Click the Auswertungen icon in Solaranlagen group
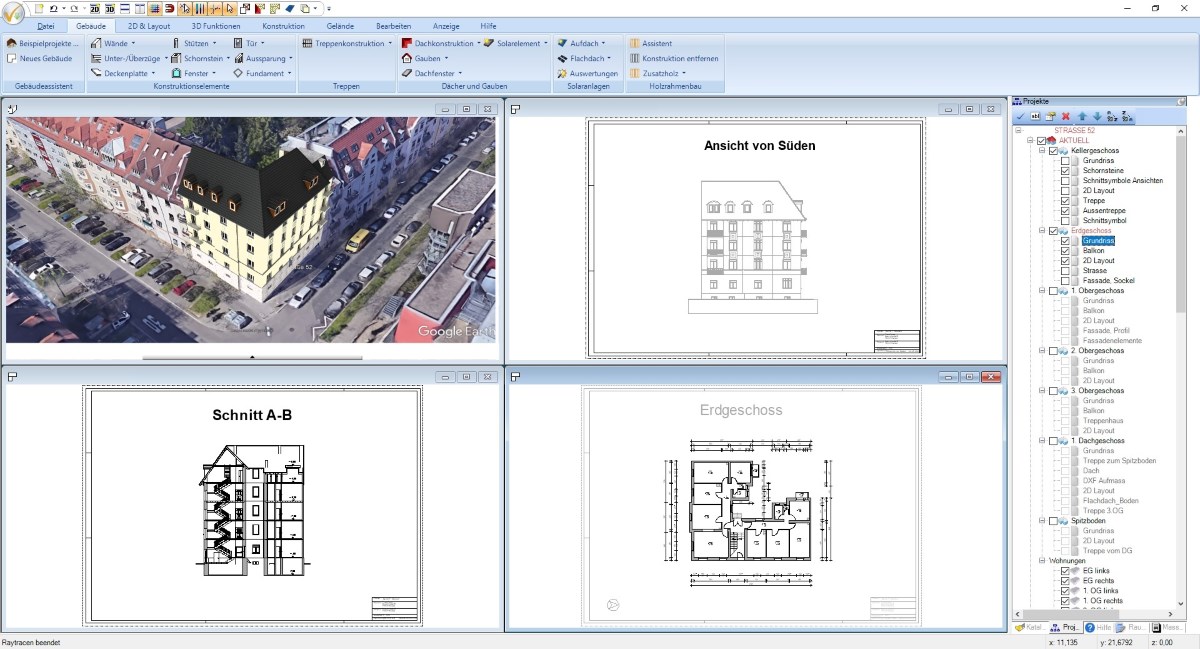This screenshot has height=649, width=1200. tap(563, 74)
